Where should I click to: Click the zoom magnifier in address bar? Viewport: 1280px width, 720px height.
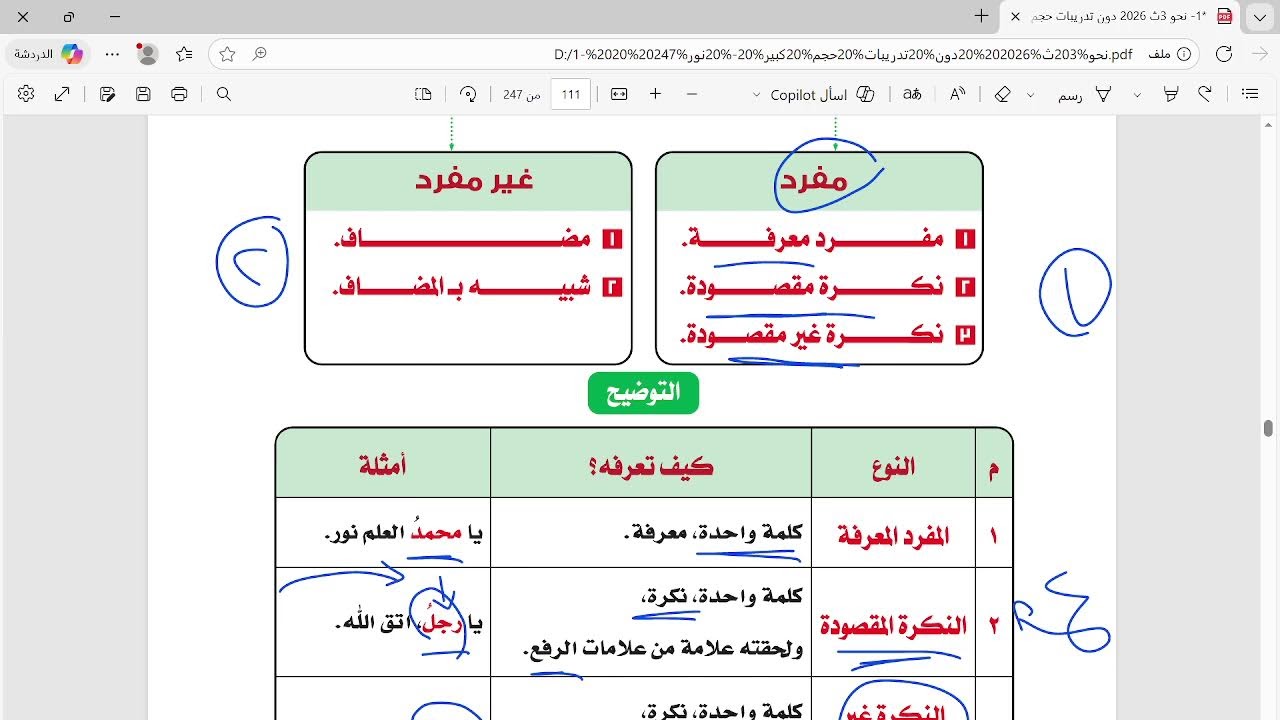(260, 54)
